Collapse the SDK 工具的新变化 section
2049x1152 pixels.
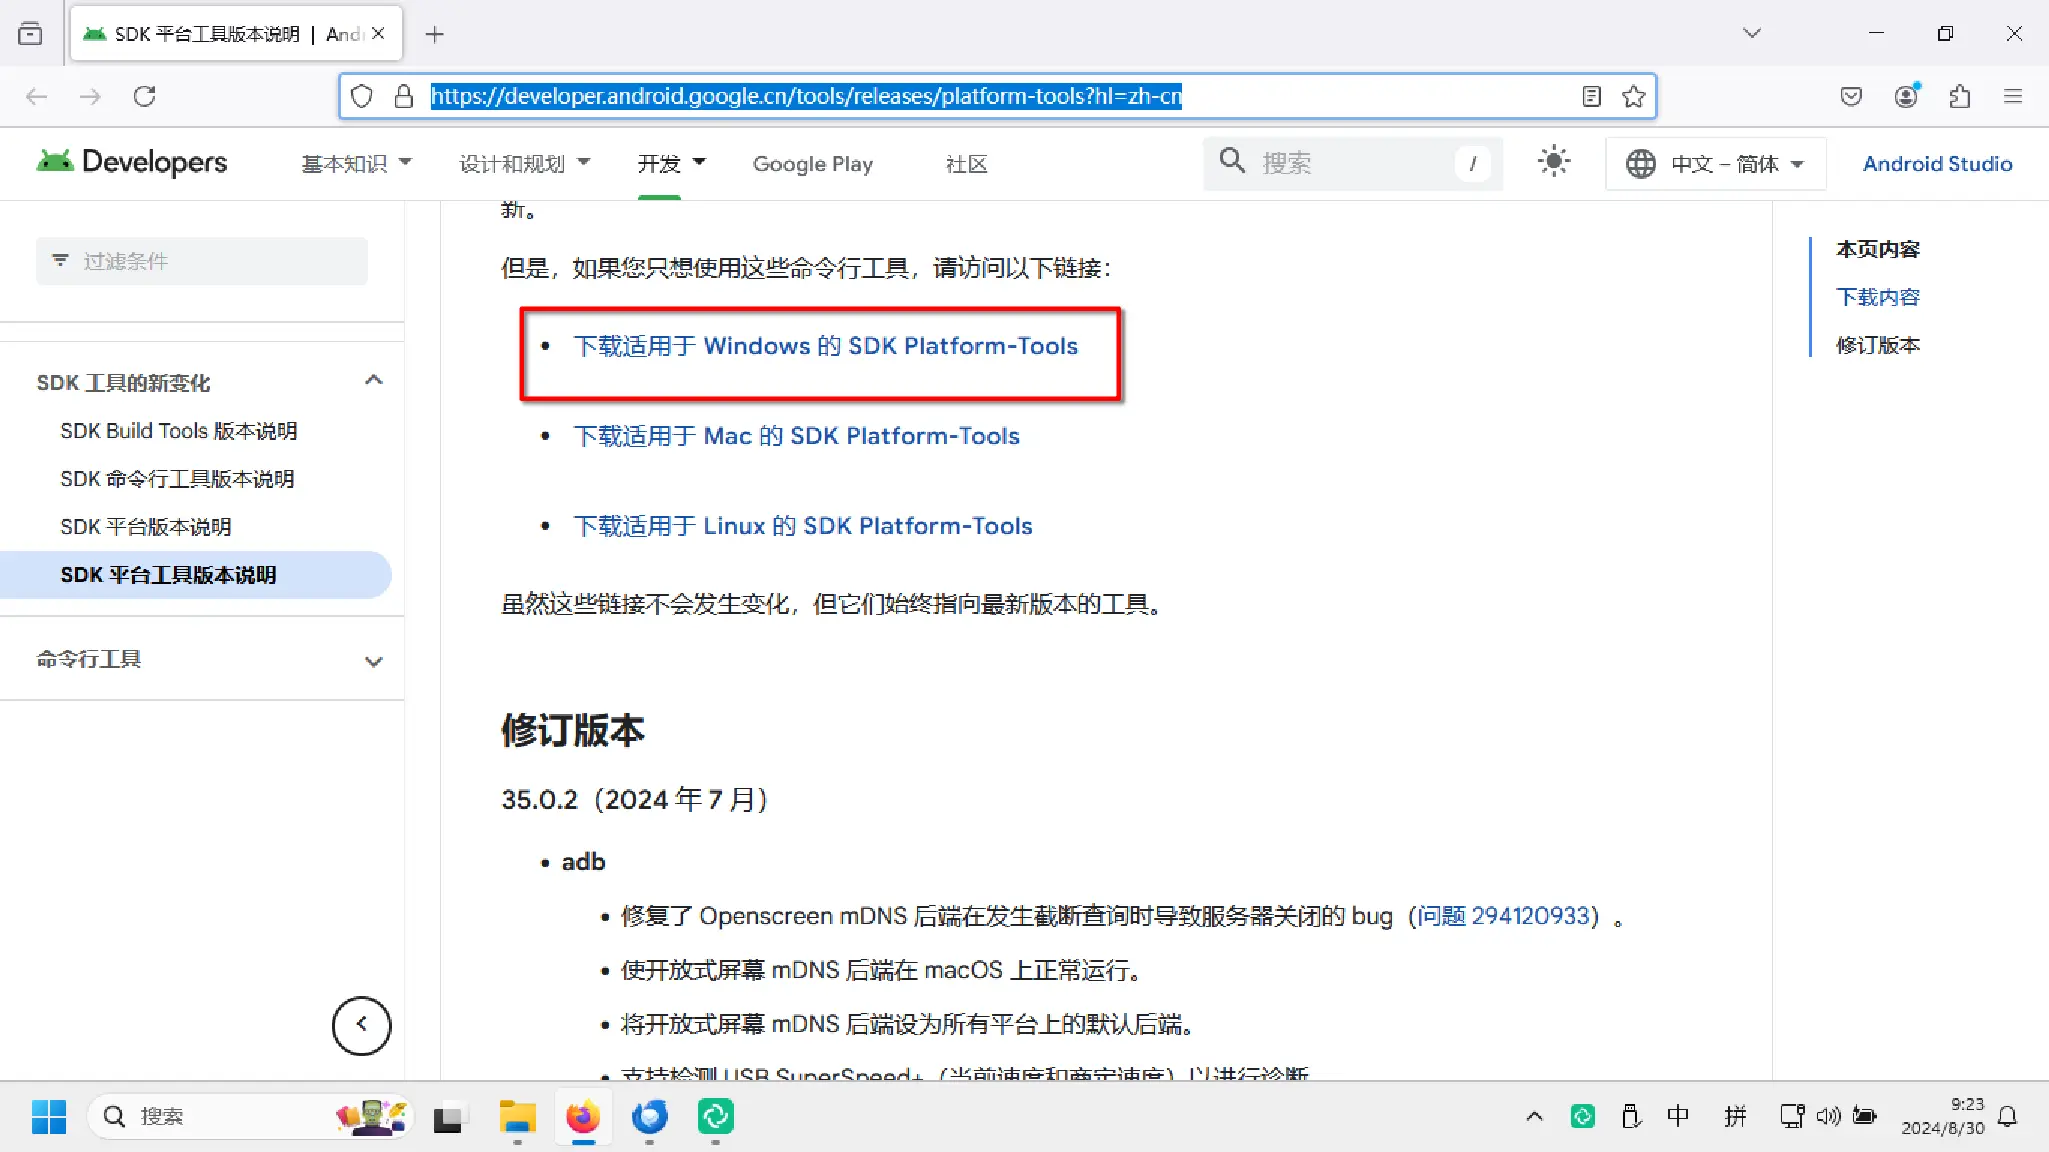tap(373, 381)
